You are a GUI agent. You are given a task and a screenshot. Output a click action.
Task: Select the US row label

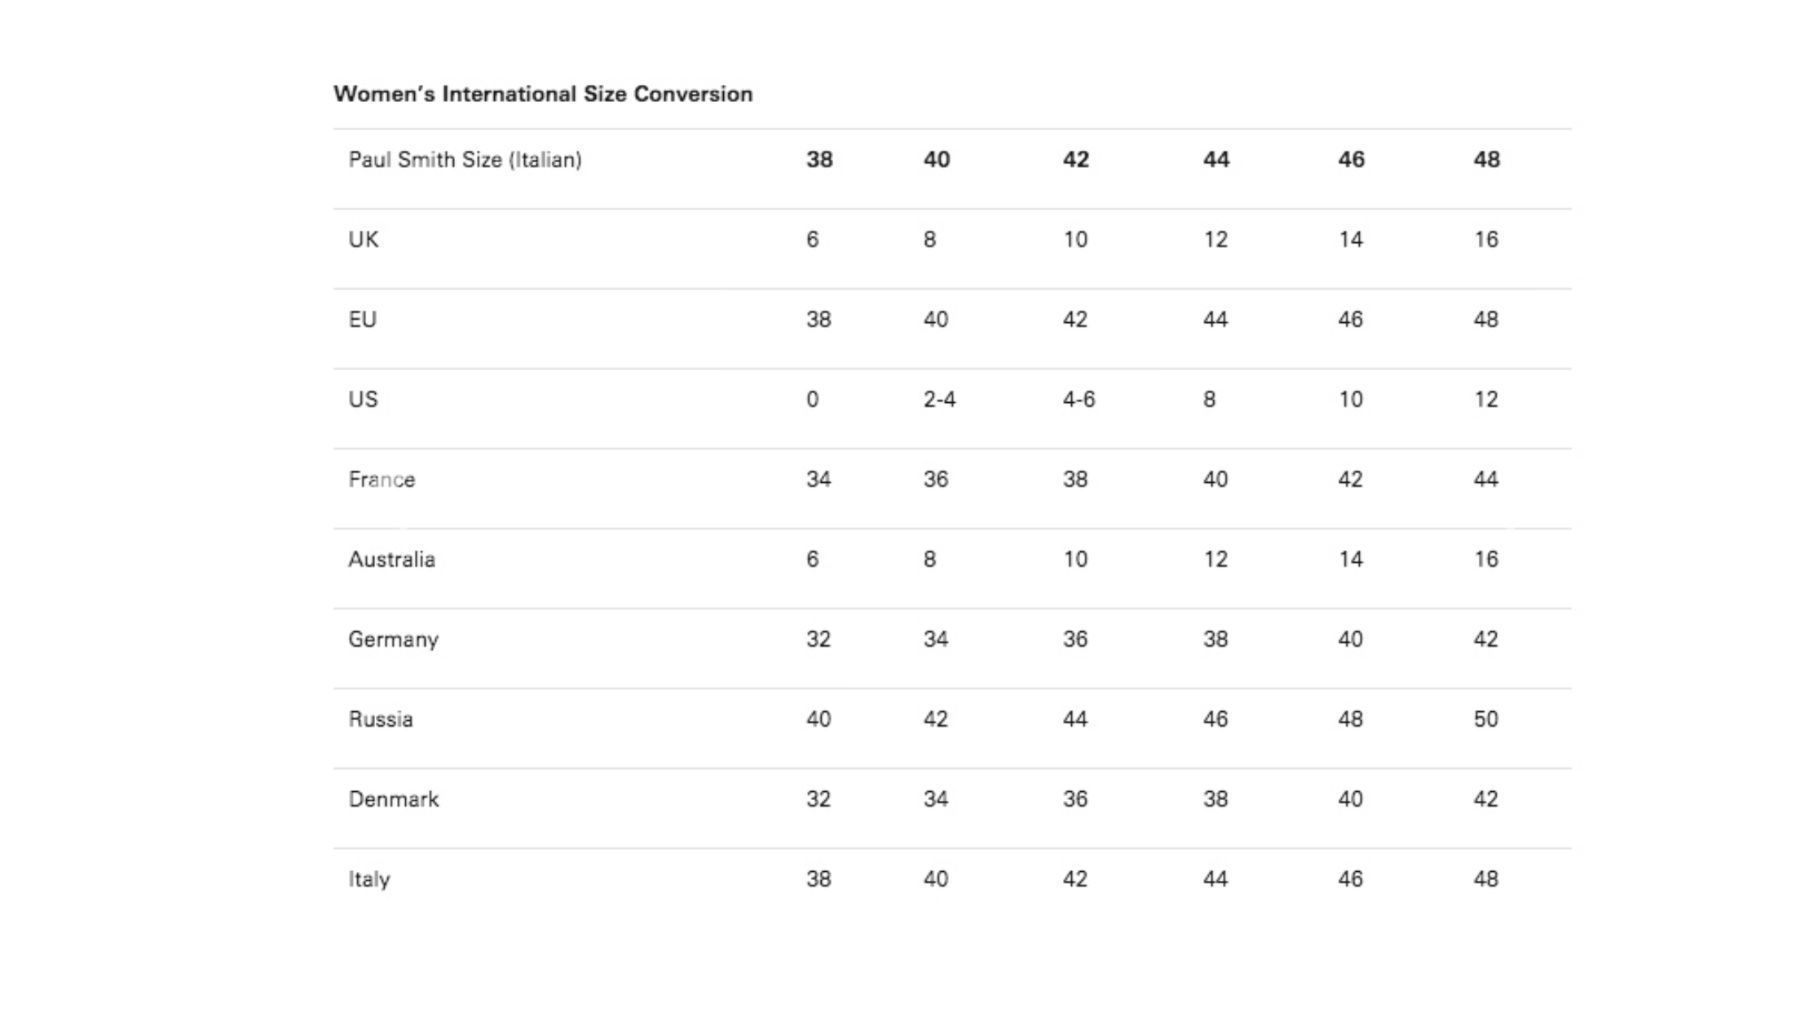[363, 400]
